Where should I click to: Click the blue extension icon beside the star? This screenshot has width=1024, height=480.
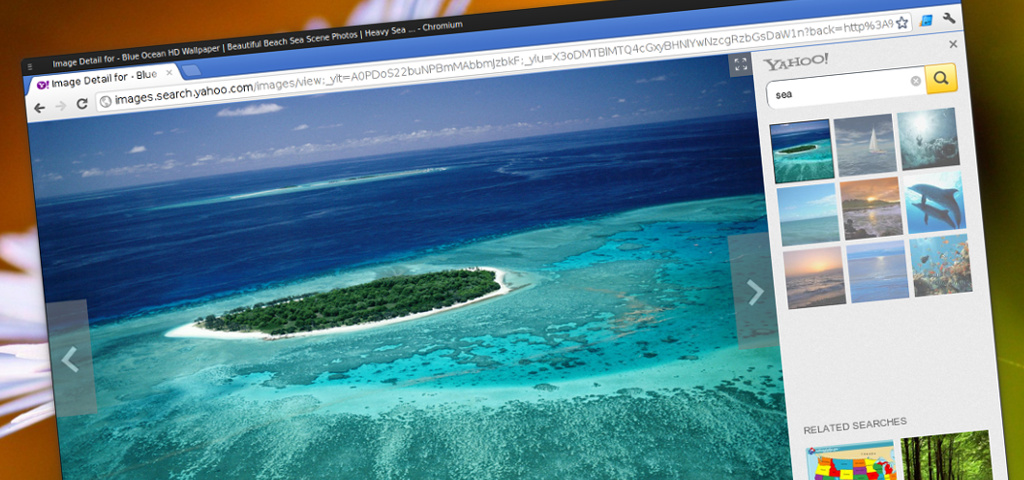click(925, 20)
